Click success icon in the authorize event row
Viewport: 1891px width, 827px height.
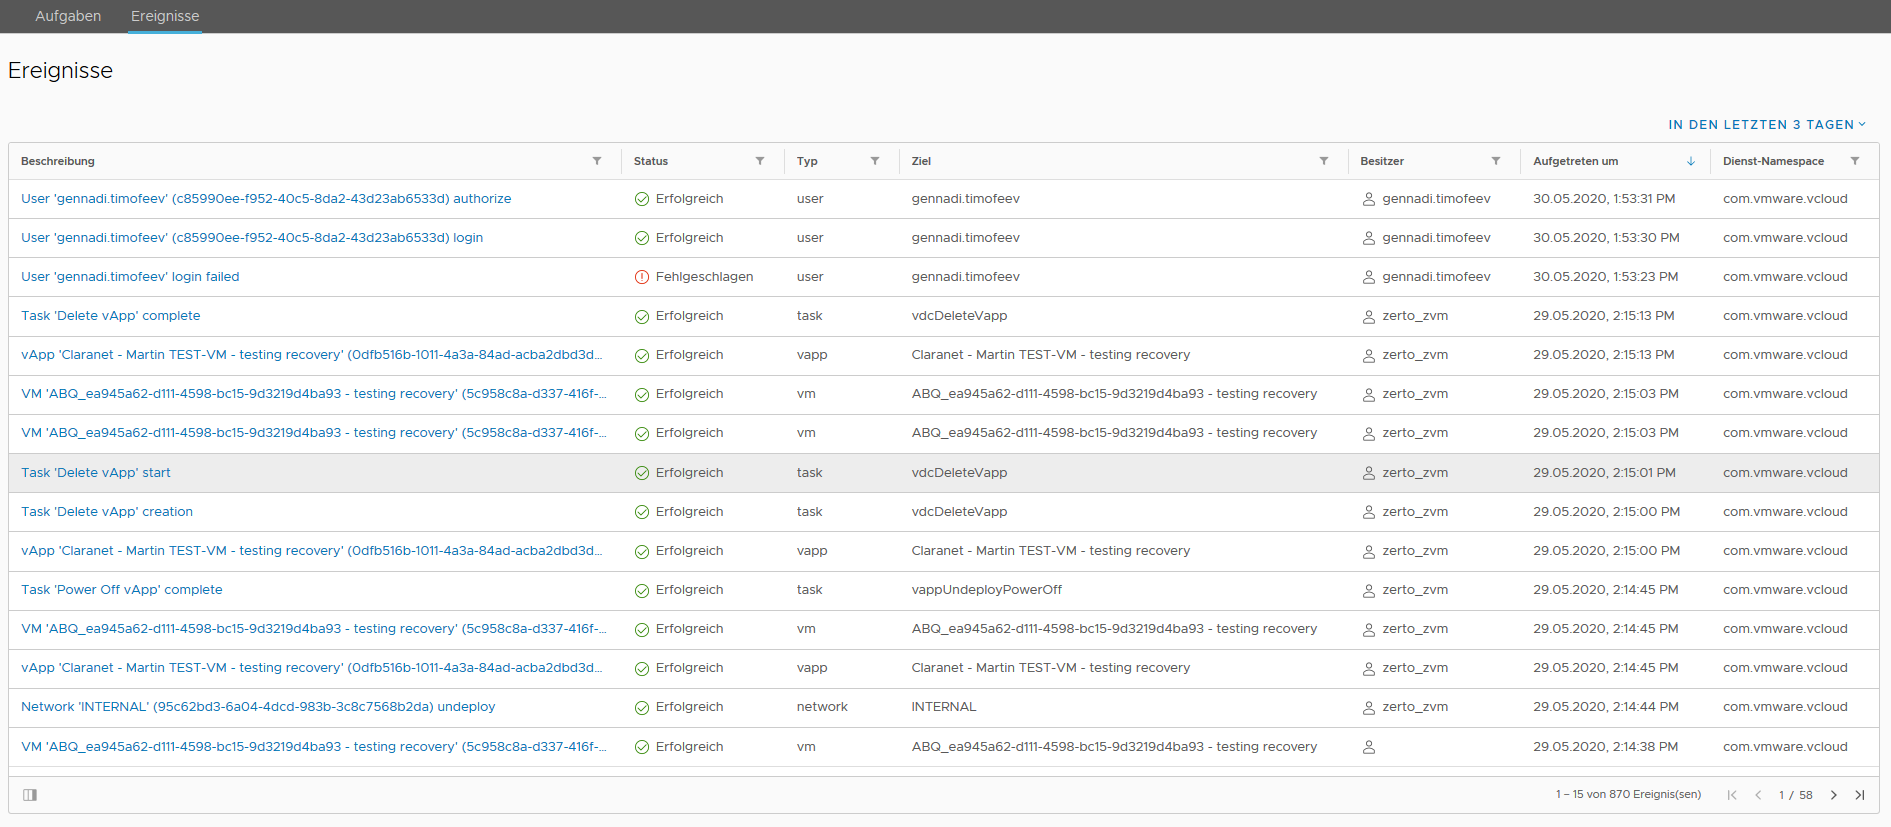coord(642,199)
